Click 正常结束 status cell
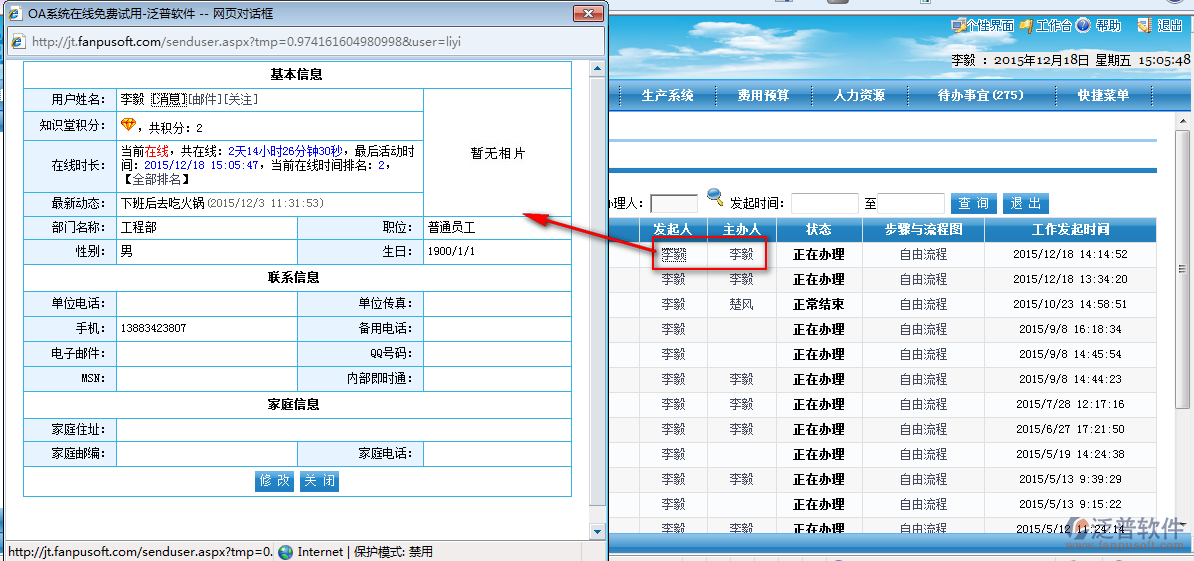The height and width of the screenshot is (561, 1194). pos(819,304)
